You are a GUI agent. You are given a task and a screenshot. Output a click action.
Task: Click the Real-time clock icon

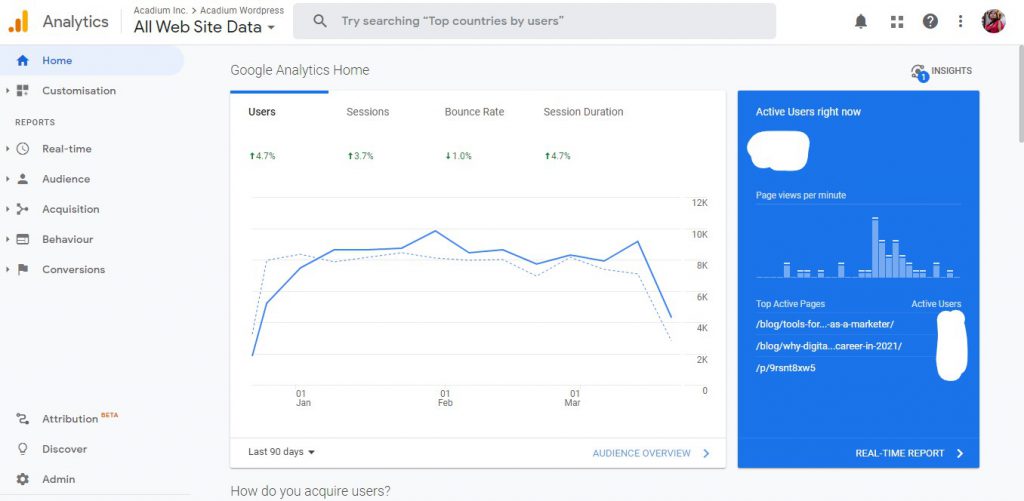[x=23, y=149]
